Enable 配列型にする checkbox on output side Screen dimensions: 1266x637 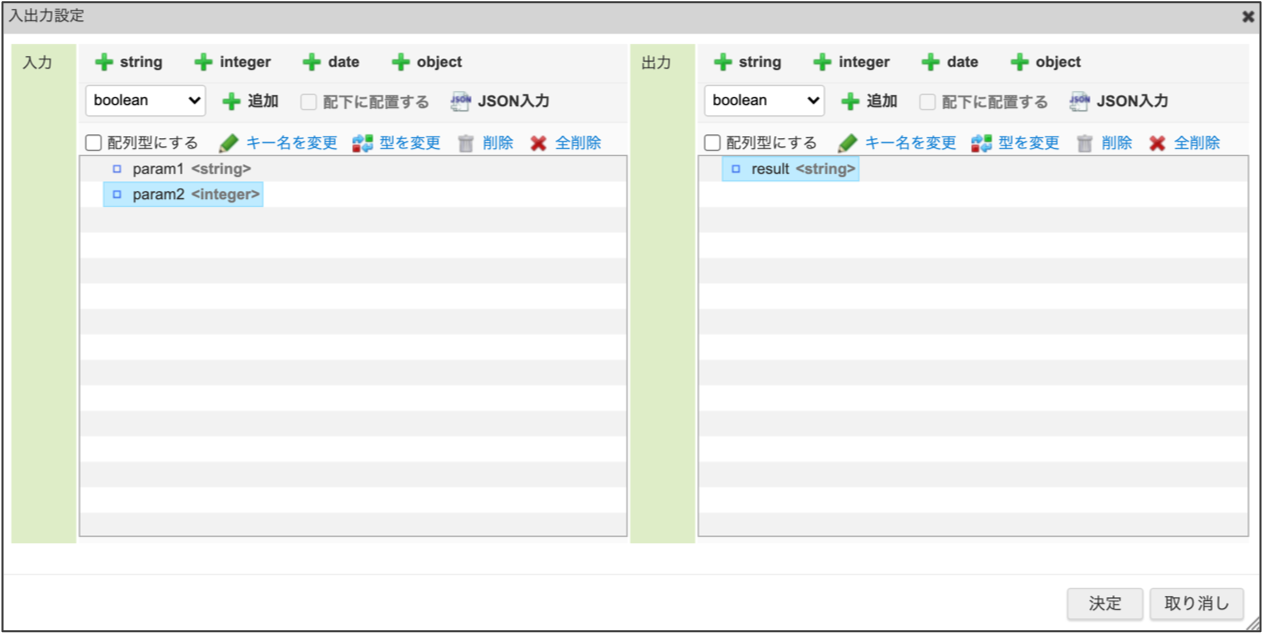[712, 142]
